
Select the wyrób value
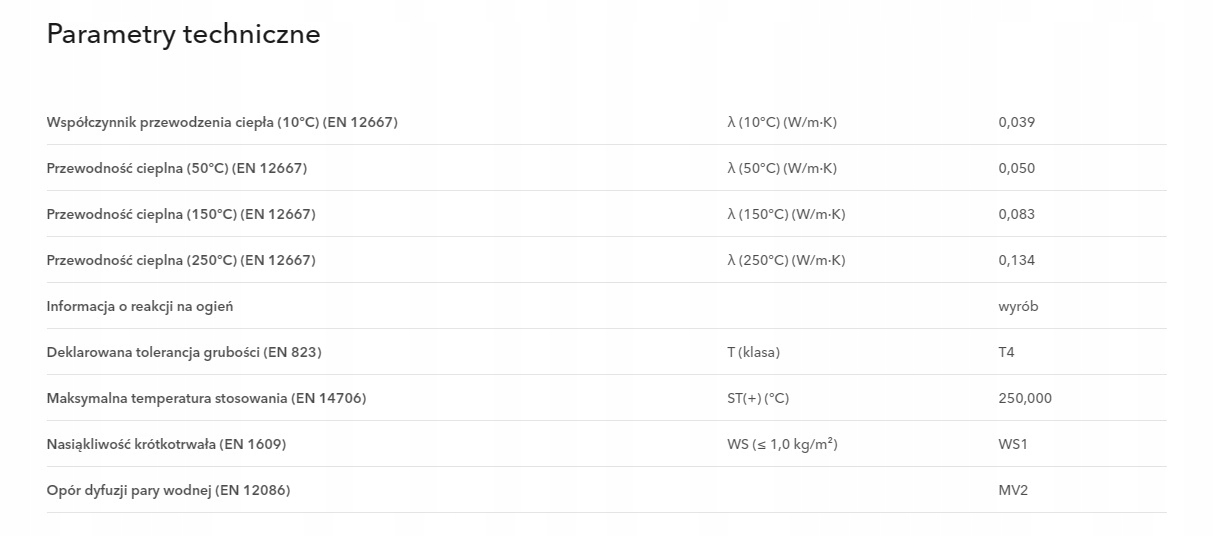click(x=1018, y=306)
